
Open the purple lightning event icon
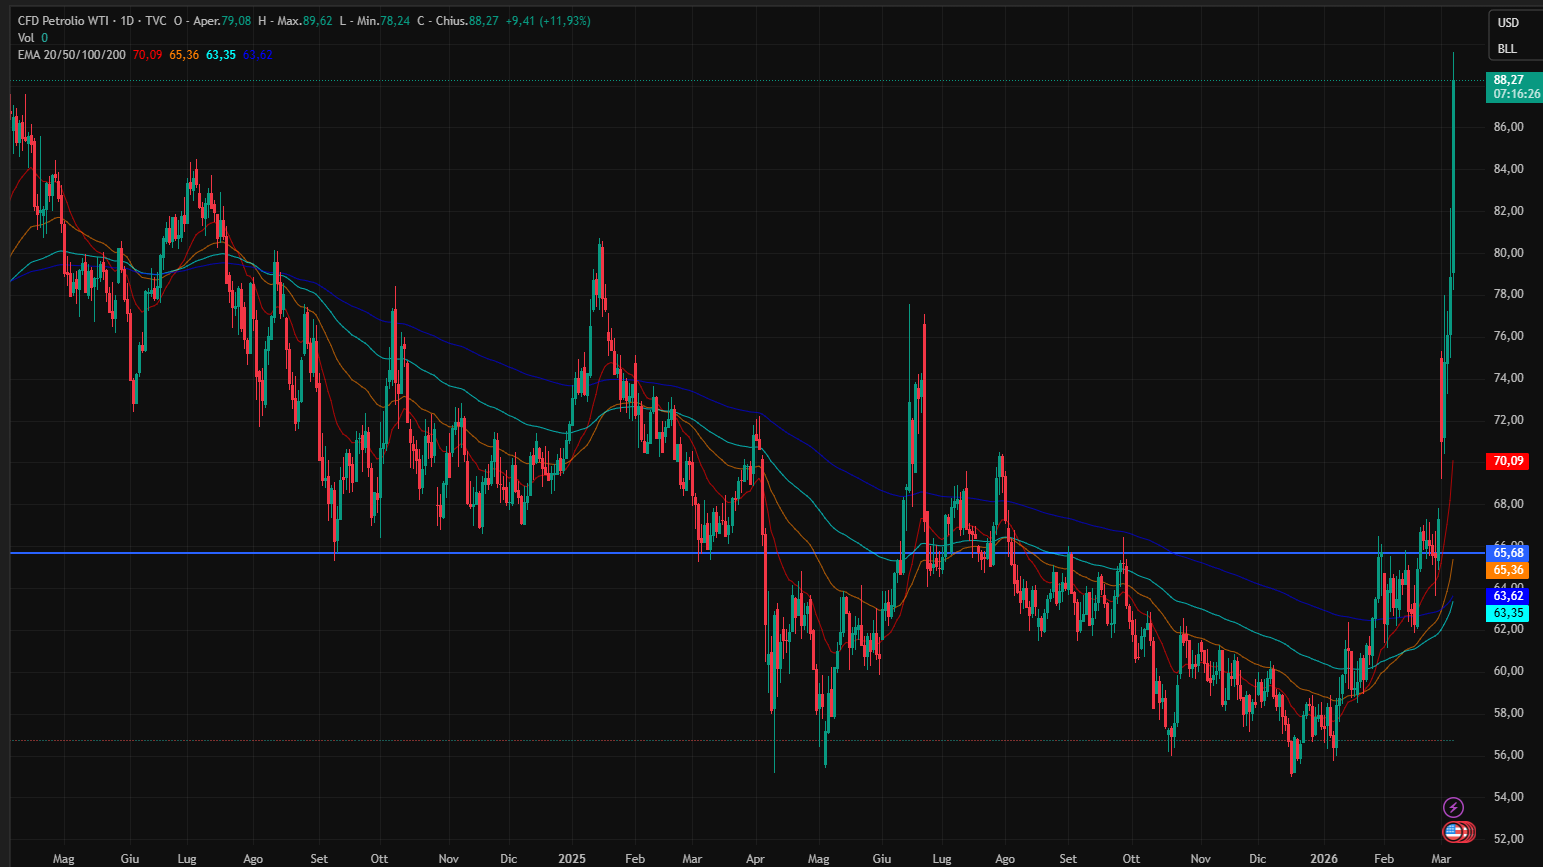point(1454,807)
